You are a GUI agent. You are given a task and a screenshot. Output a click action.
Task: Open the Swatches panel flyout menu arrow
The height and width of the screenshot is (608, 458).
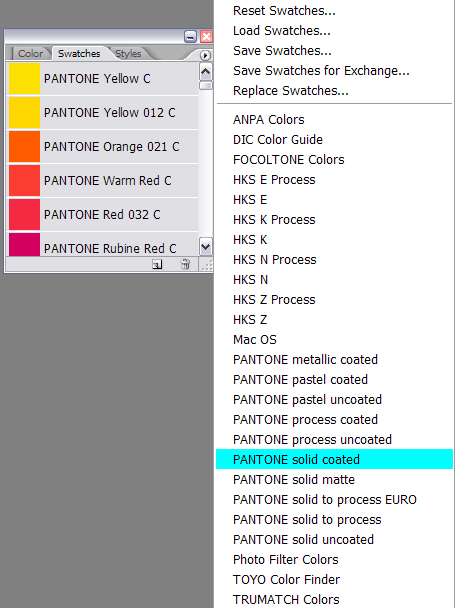click(205, 55)
